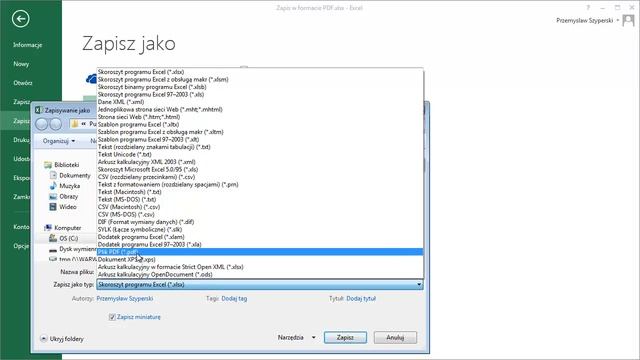Click Dodaj tag link

(234, 299)
